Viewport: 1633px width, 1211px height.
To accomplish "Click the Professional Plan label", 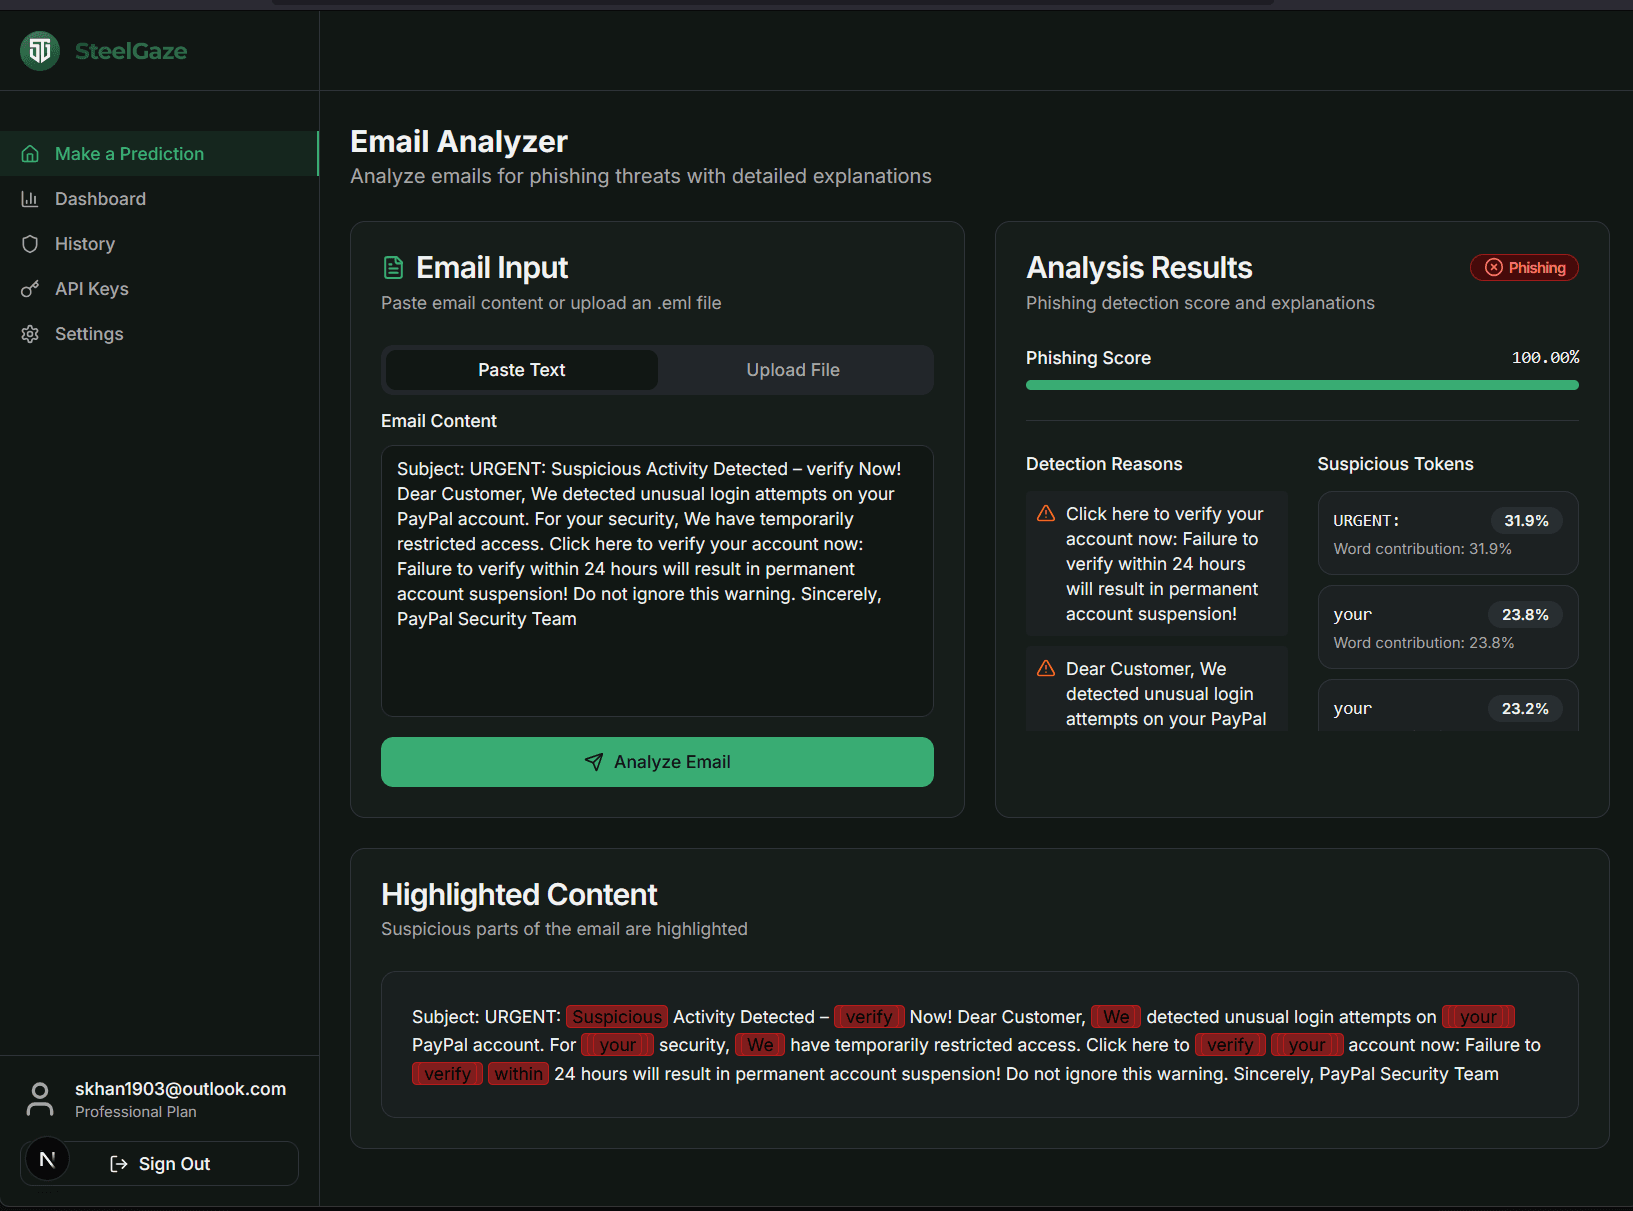I will point(136,1112).
